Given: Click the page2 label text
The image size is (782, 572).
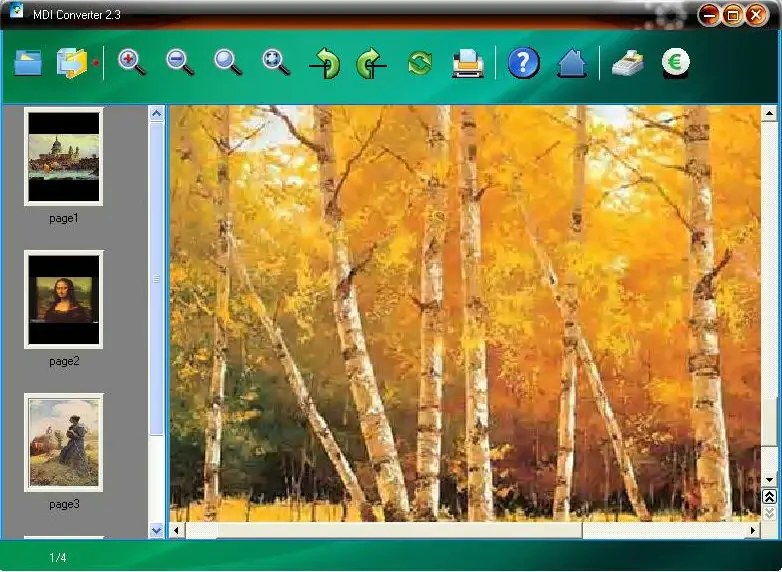Looking at the screenshot, I should click(x=64, y=361).
